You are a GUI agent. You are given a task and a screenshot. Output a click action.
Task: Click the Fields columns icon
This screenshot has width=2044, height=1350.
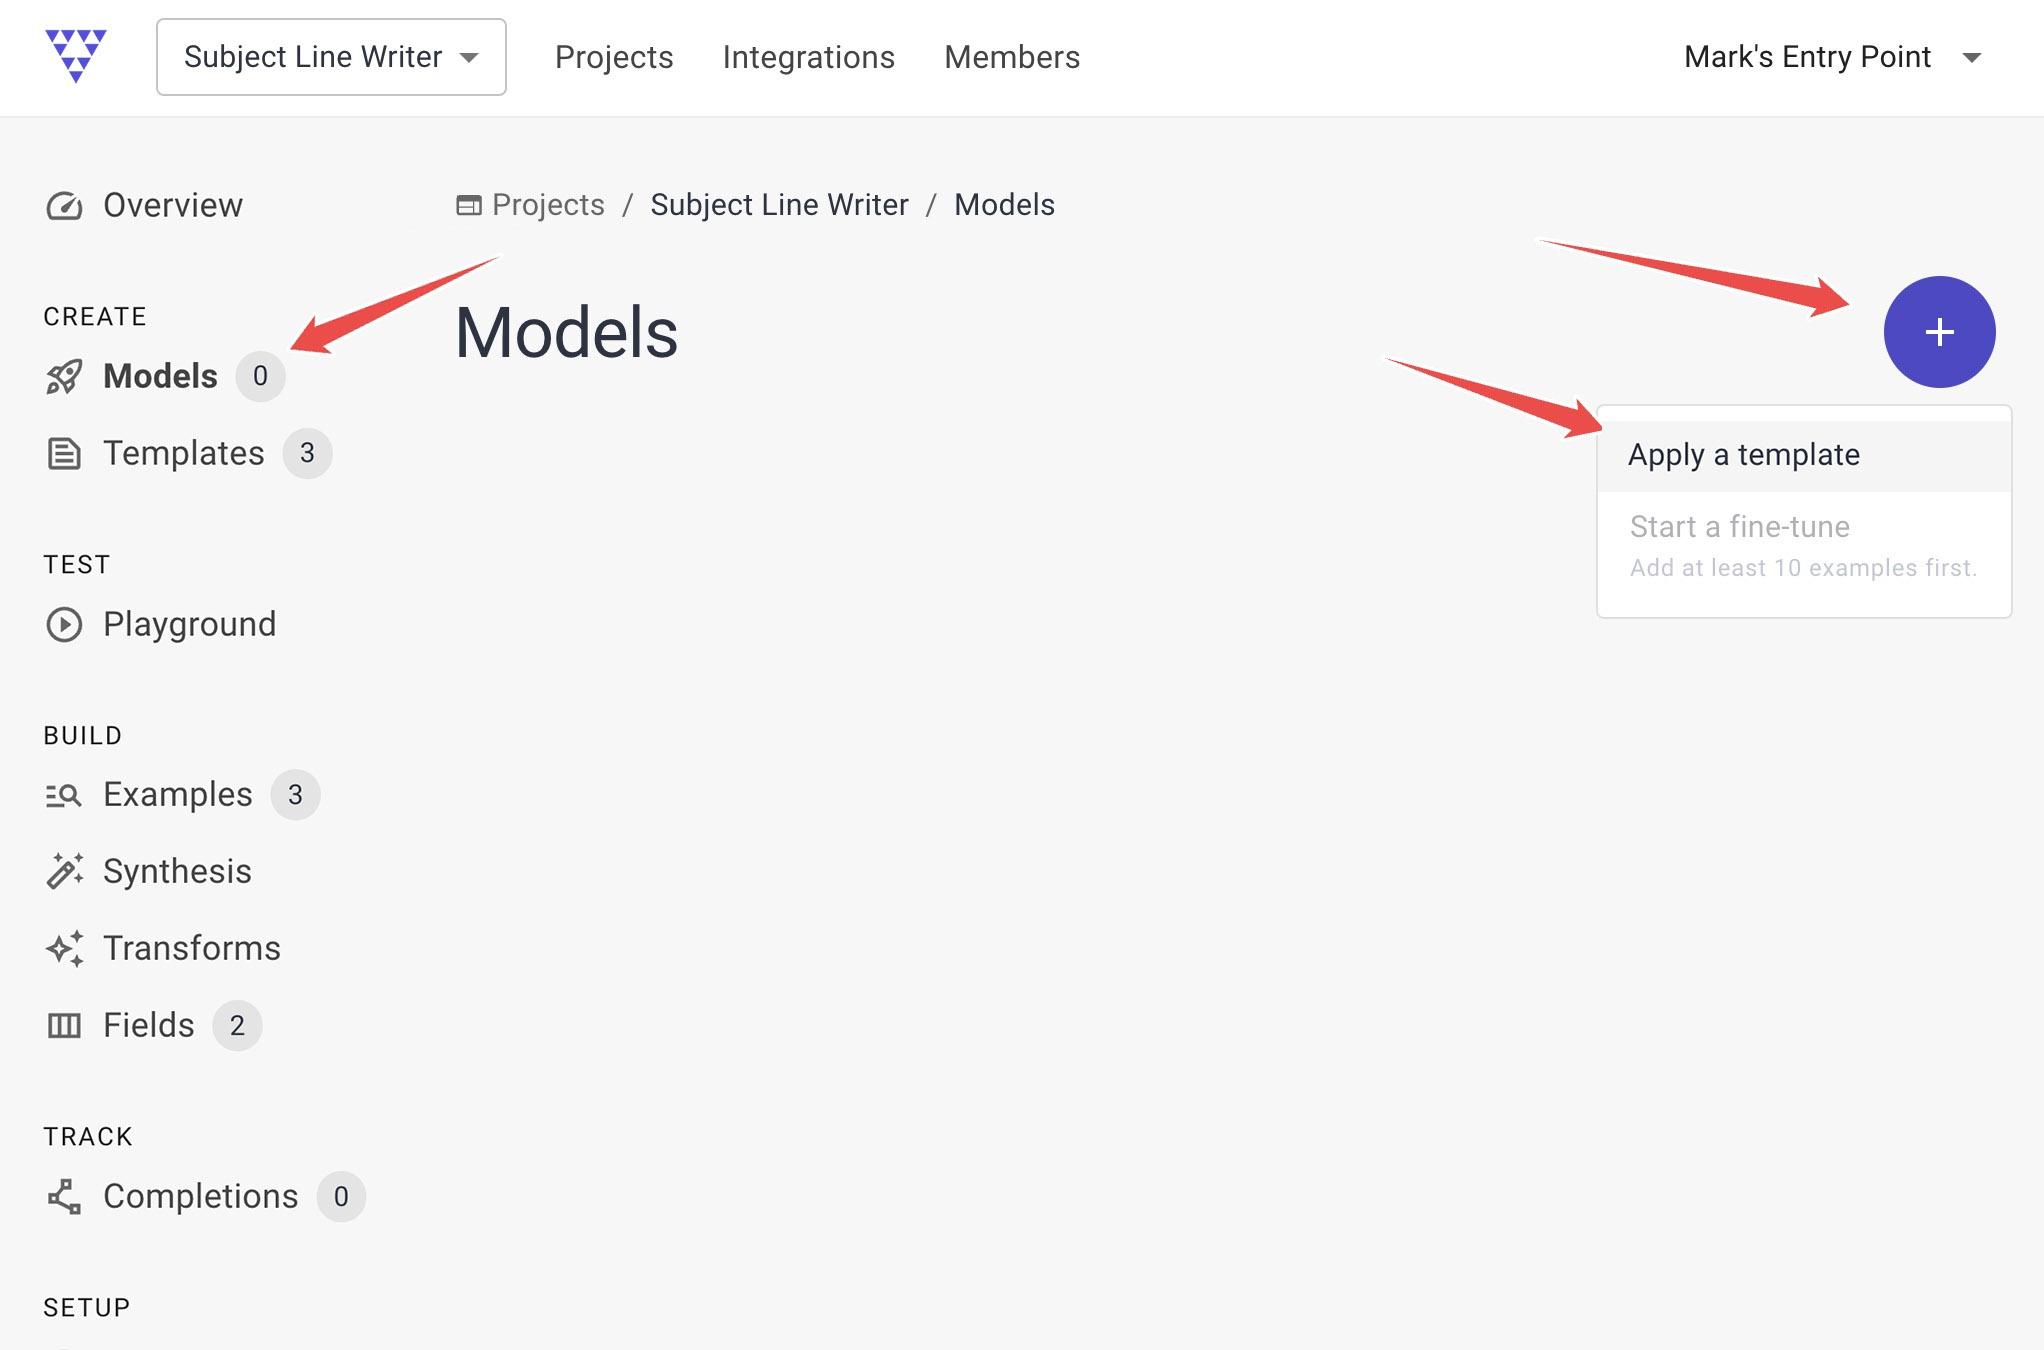[x=64, y=1026]
